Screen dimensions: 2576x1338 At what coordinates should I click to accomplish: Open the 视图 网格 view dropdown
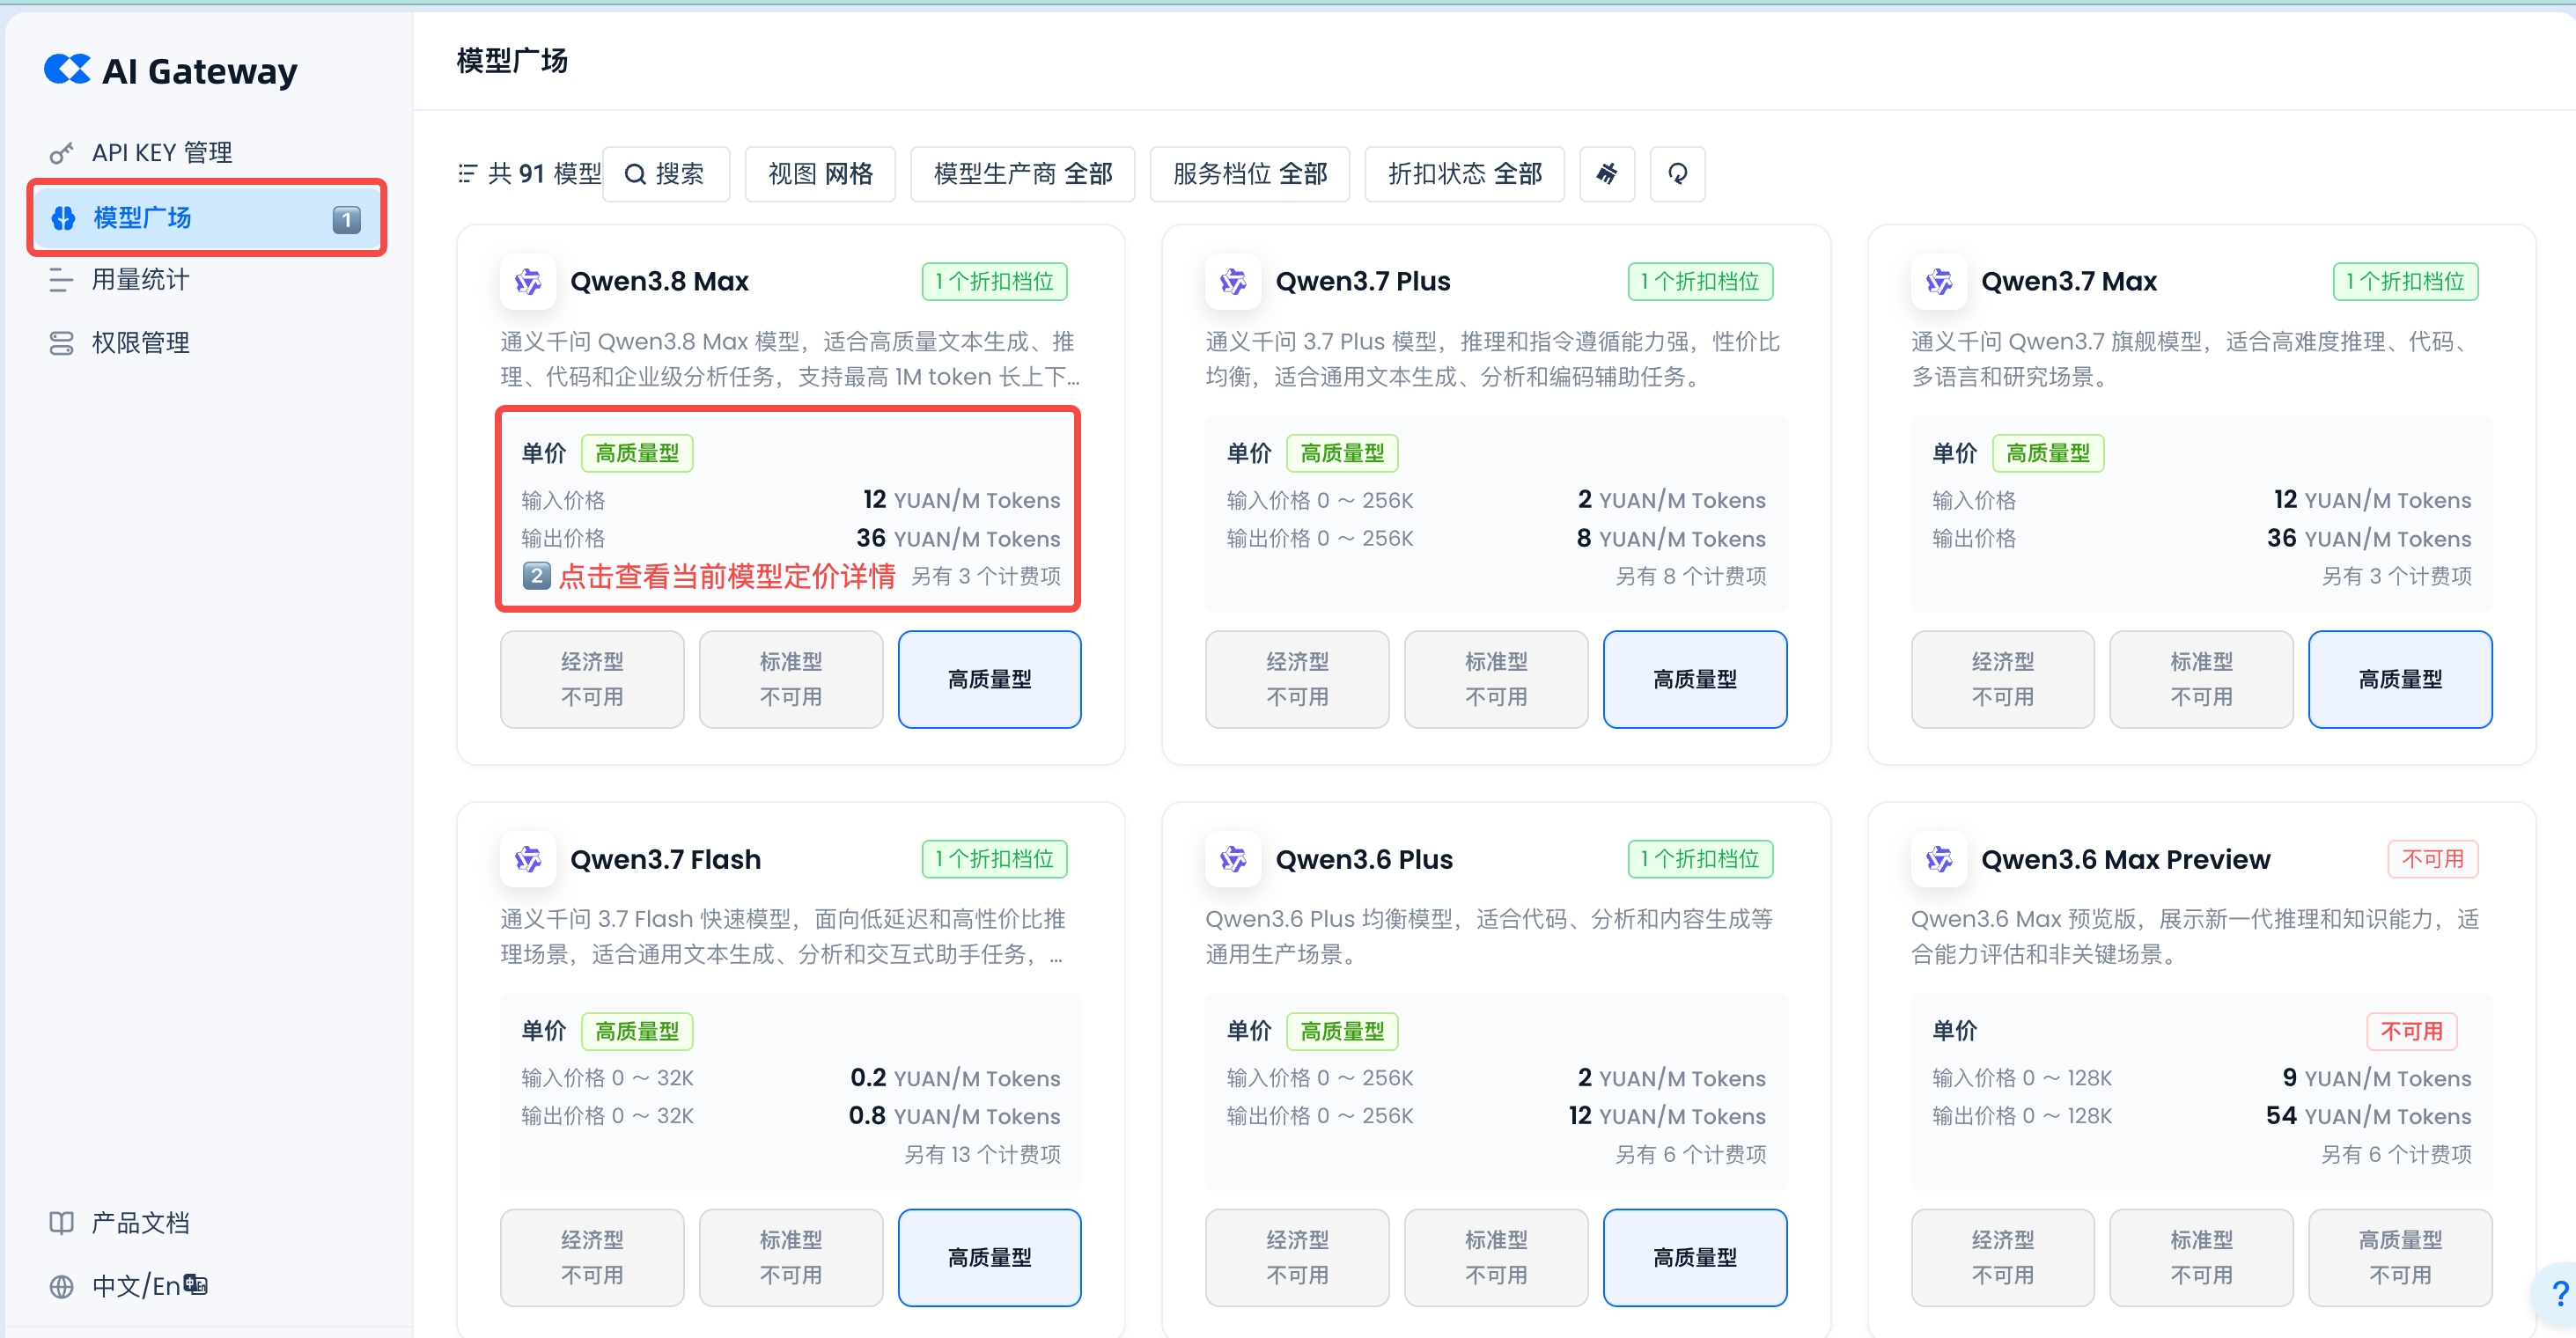pos(820,174)
